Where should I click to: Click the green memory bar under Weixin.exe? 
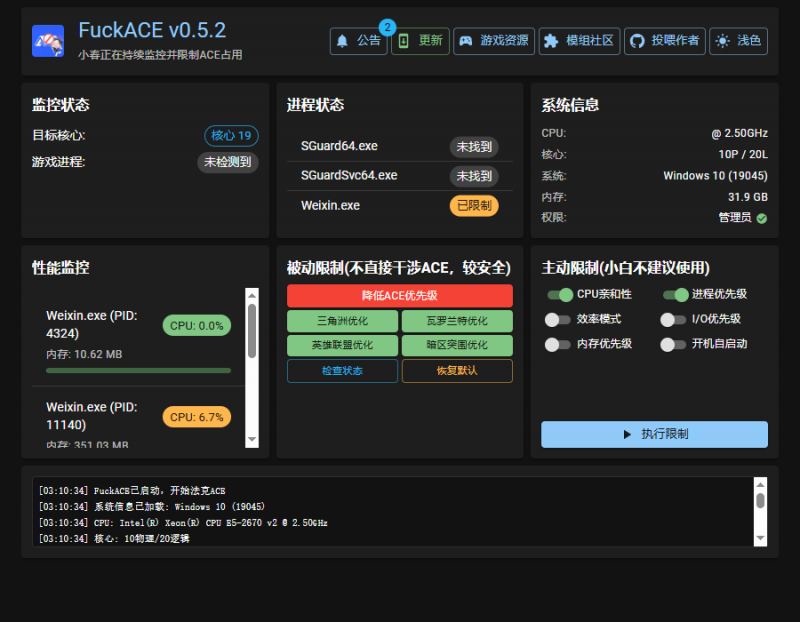pyautogui.click(x=140, y=372)
